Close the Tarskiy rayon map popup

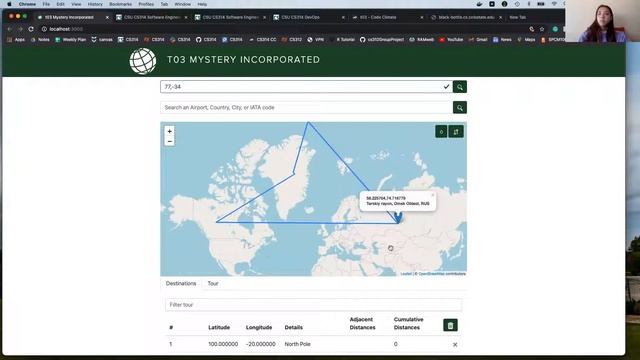coord(433,195)
